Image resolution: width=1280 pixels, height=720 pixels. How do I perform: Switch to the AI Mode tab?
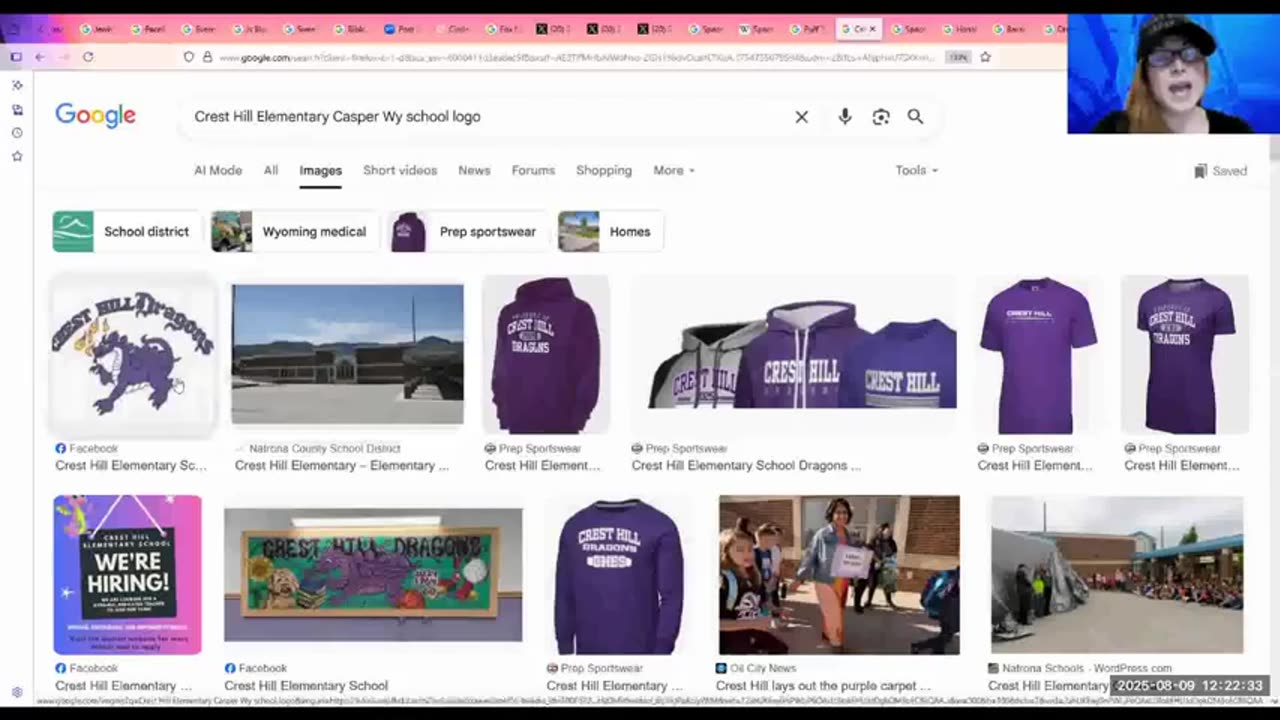coord(218,170)
